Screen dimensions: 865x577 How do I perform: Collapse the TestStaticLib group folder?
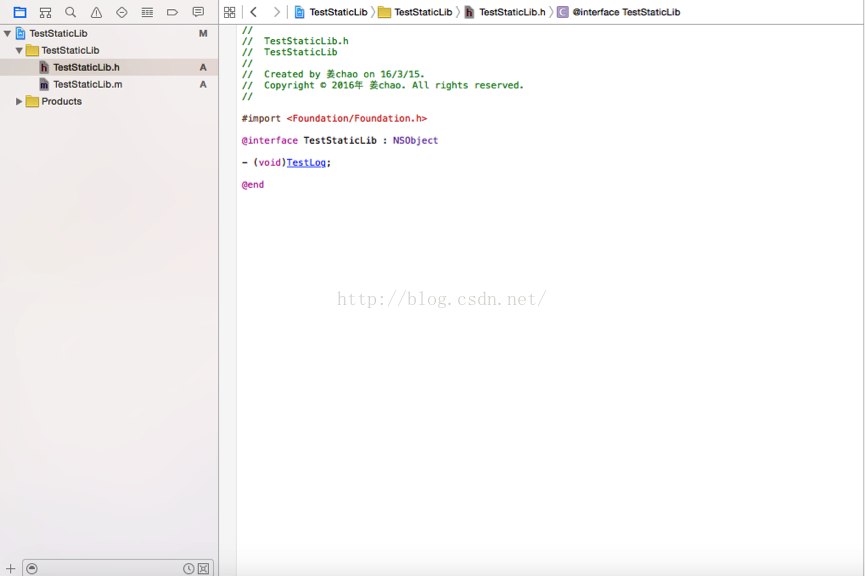point(19,51)
